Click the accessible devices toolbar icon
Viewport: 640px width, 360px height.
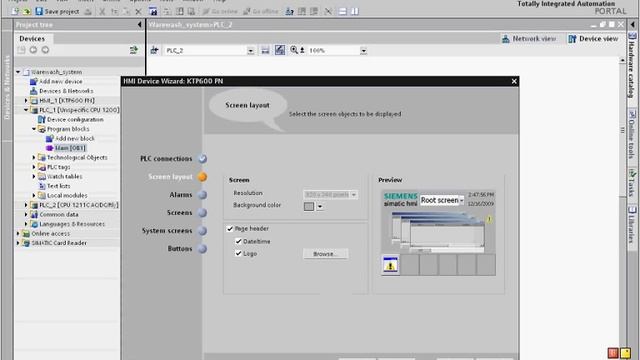(x=289, y=11)
